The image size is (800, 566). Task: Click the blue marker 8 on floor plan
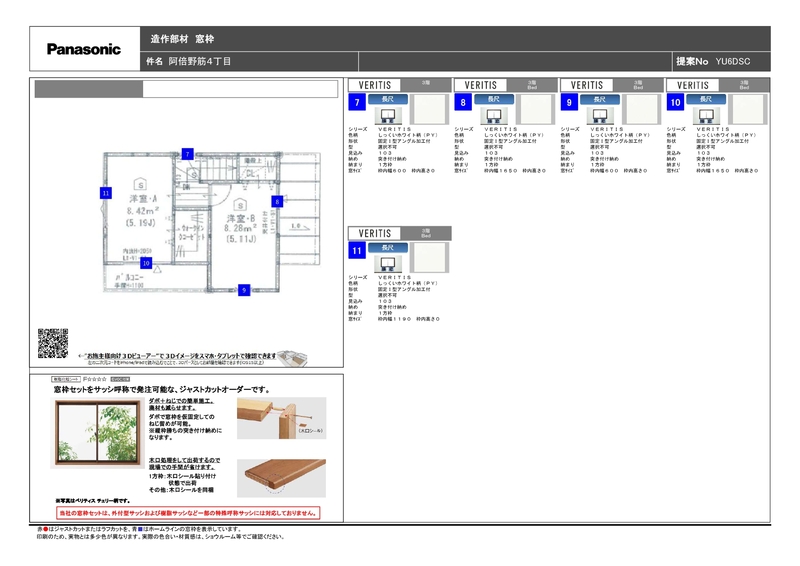pos(277,201)
